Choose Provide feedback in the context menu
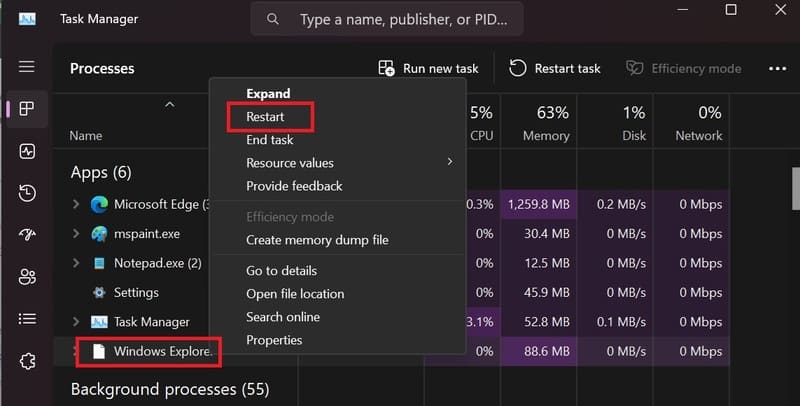Screen dimensions: 800x406 tap(294, 186)
